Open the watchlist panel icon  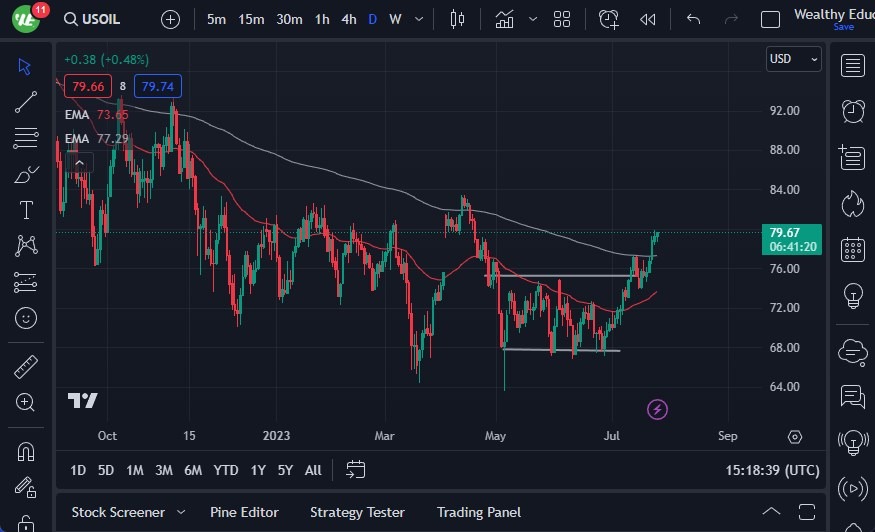point(852,66)
